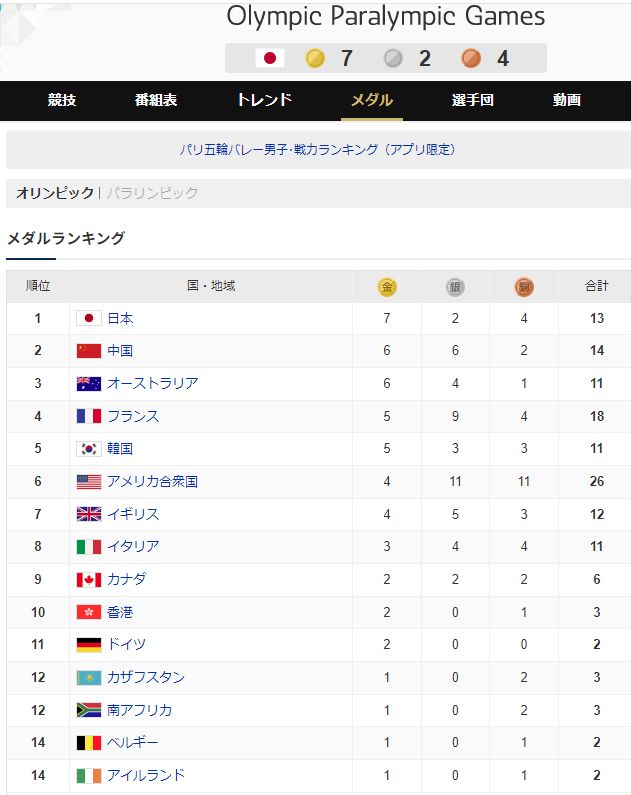
Task: Click the Australia flag icon
Action: [89, 383]
